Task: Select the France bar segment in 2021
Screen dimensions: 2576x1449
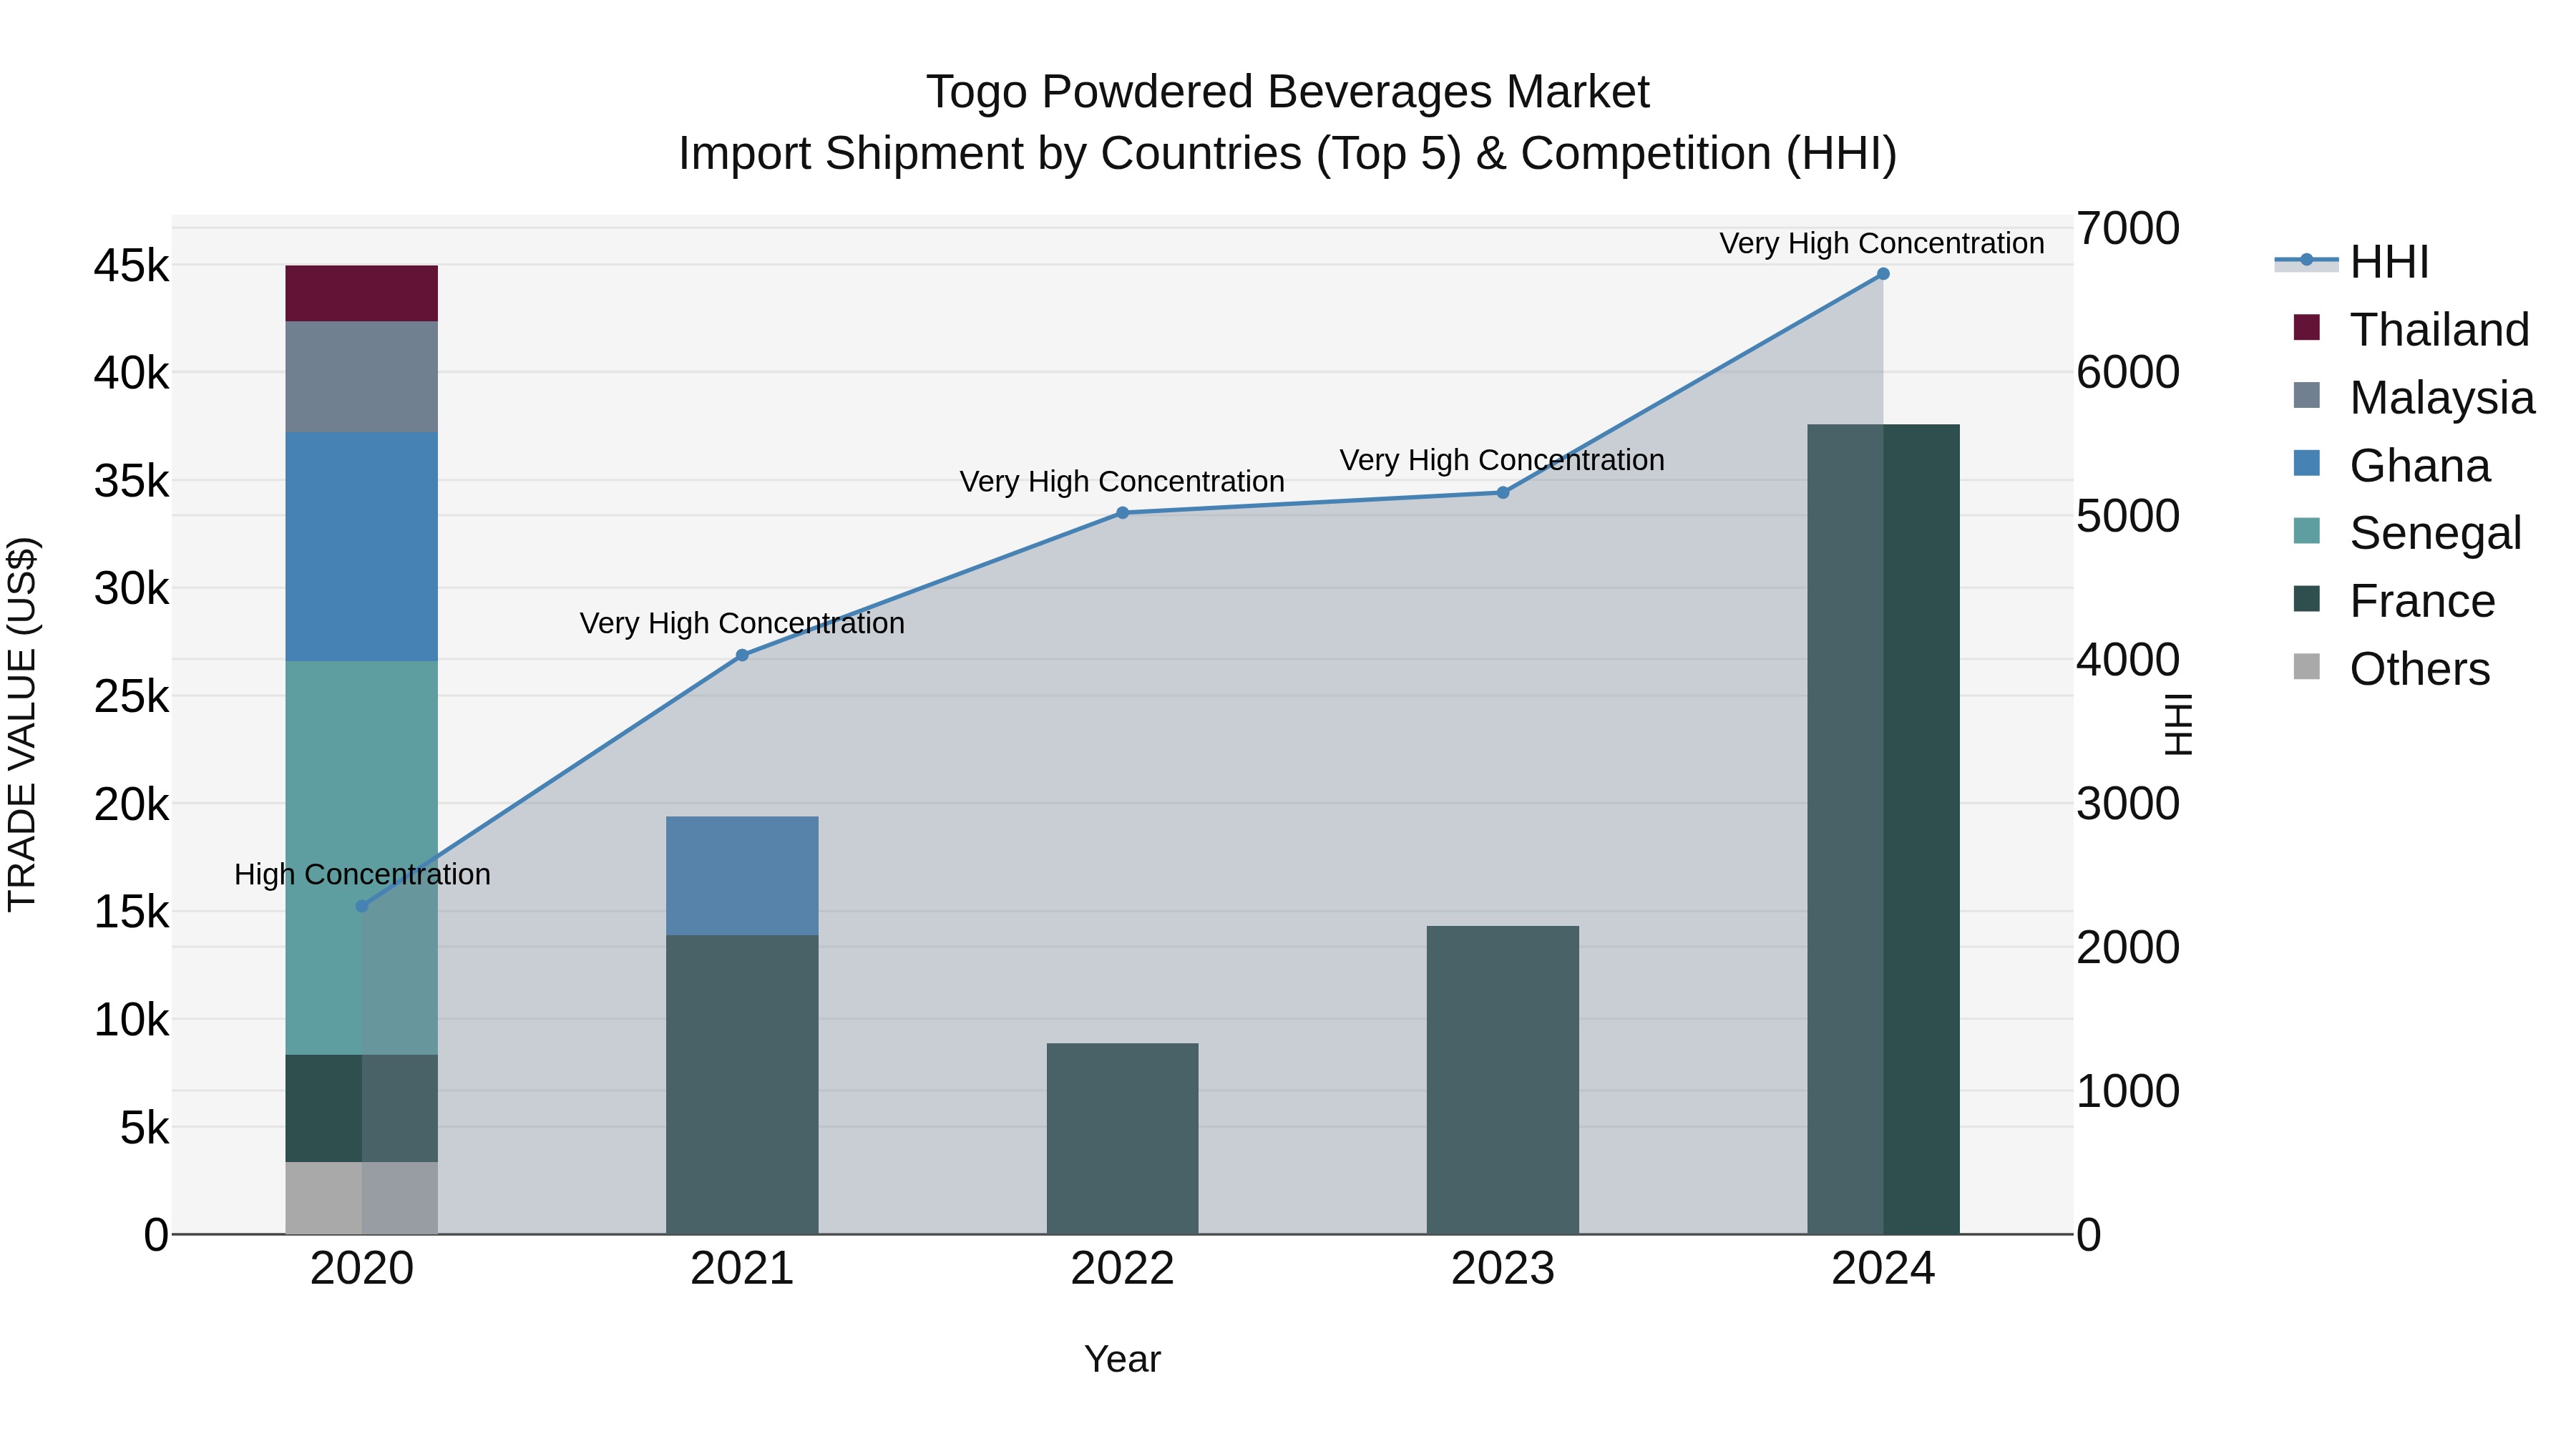Action: pos(742,1085)
